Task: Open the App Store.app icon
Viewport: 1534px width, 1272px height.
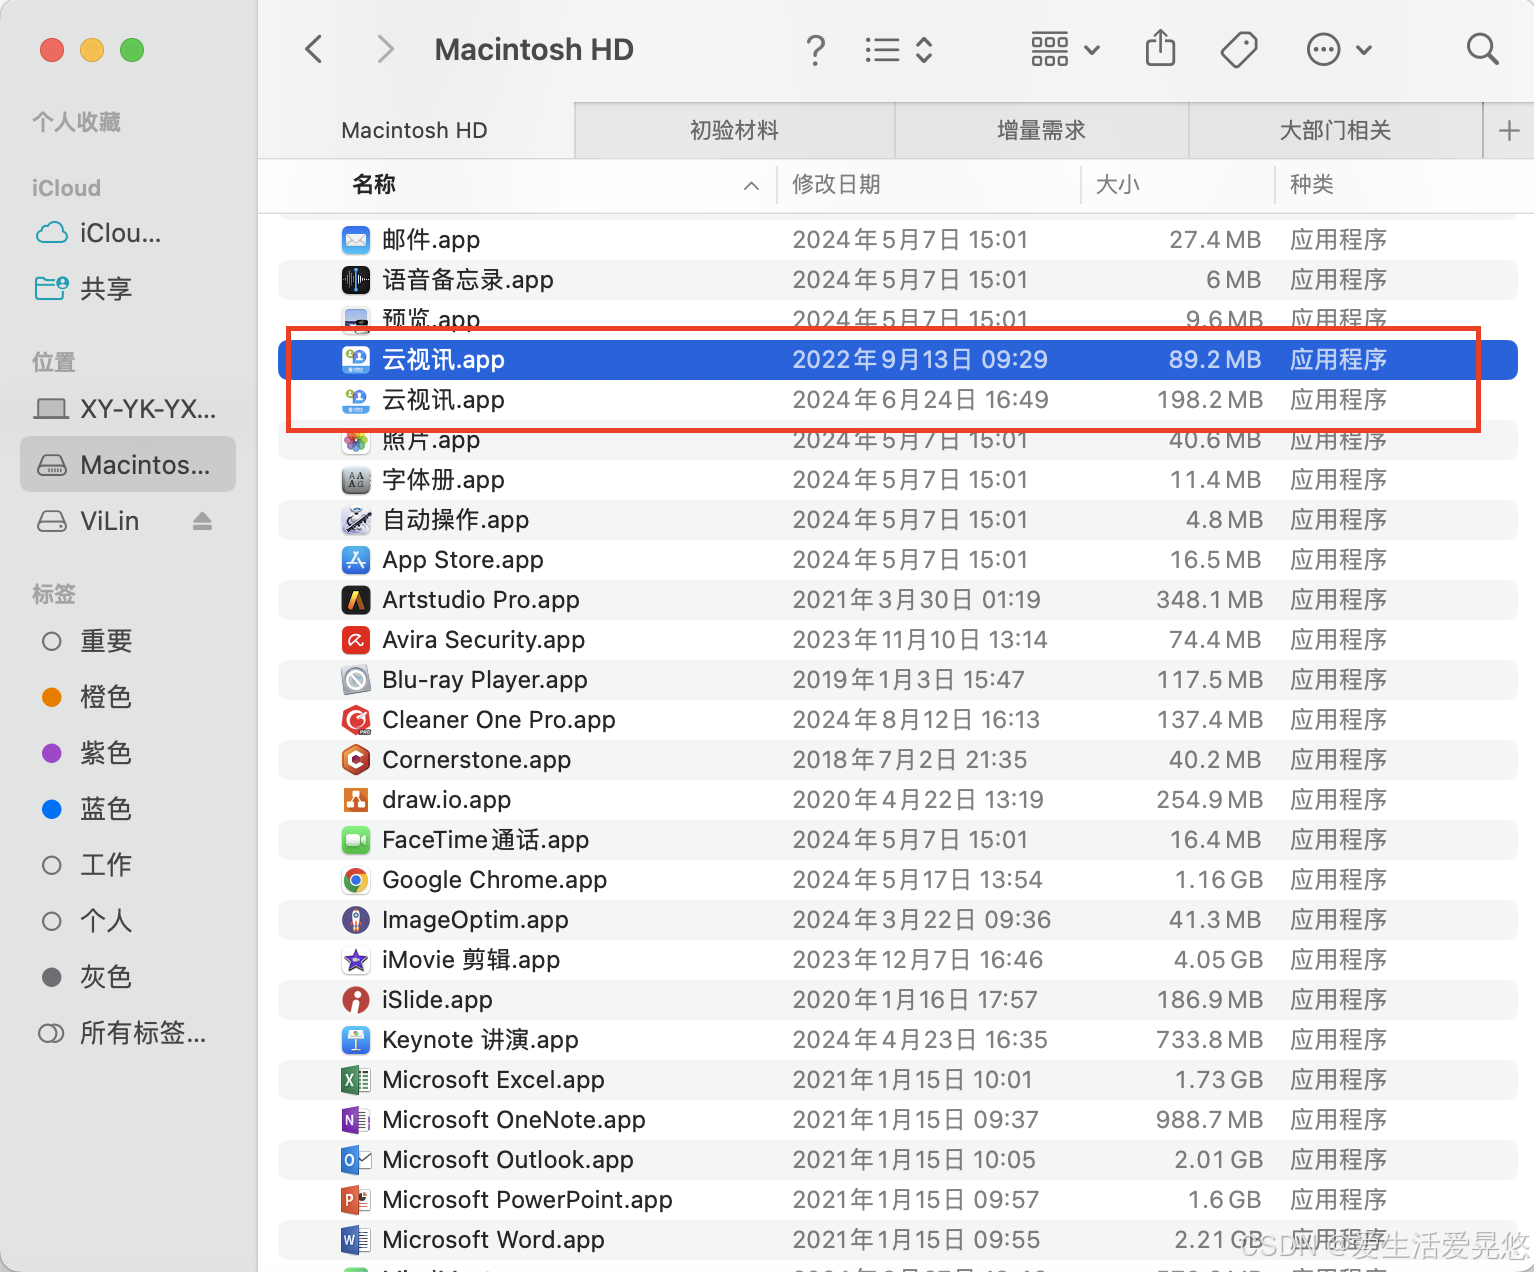Action: coord(356,560)
